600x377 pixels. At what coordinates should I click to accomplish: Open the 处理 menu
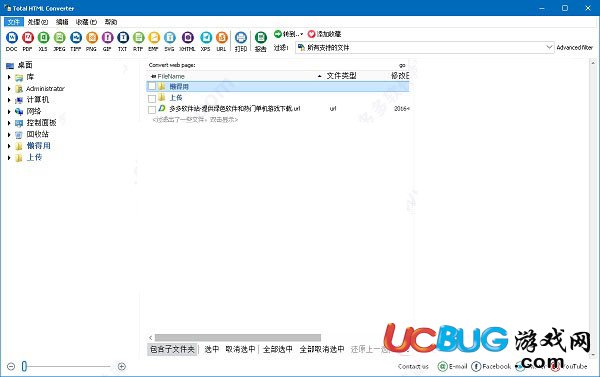pyautogui.click(x=38, y=22)
